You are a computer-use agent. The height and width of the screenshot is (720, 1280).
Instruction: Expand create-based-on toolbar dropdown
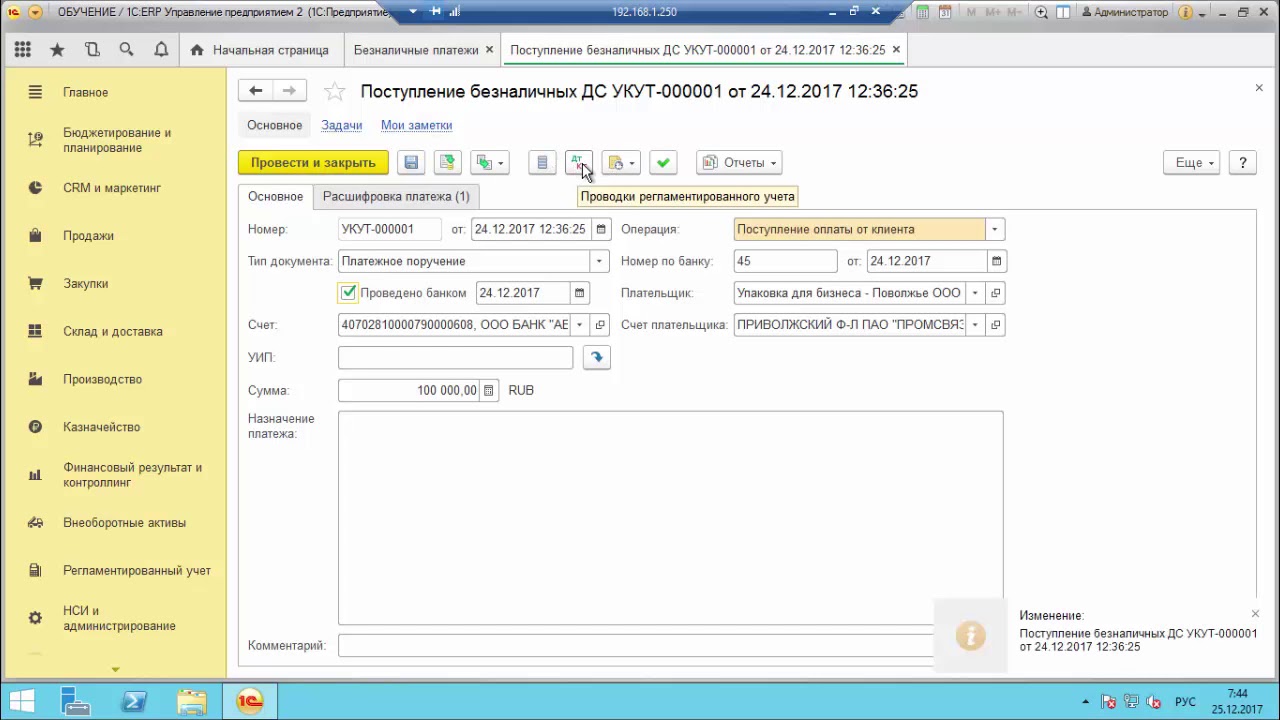(x=490, y=163)
